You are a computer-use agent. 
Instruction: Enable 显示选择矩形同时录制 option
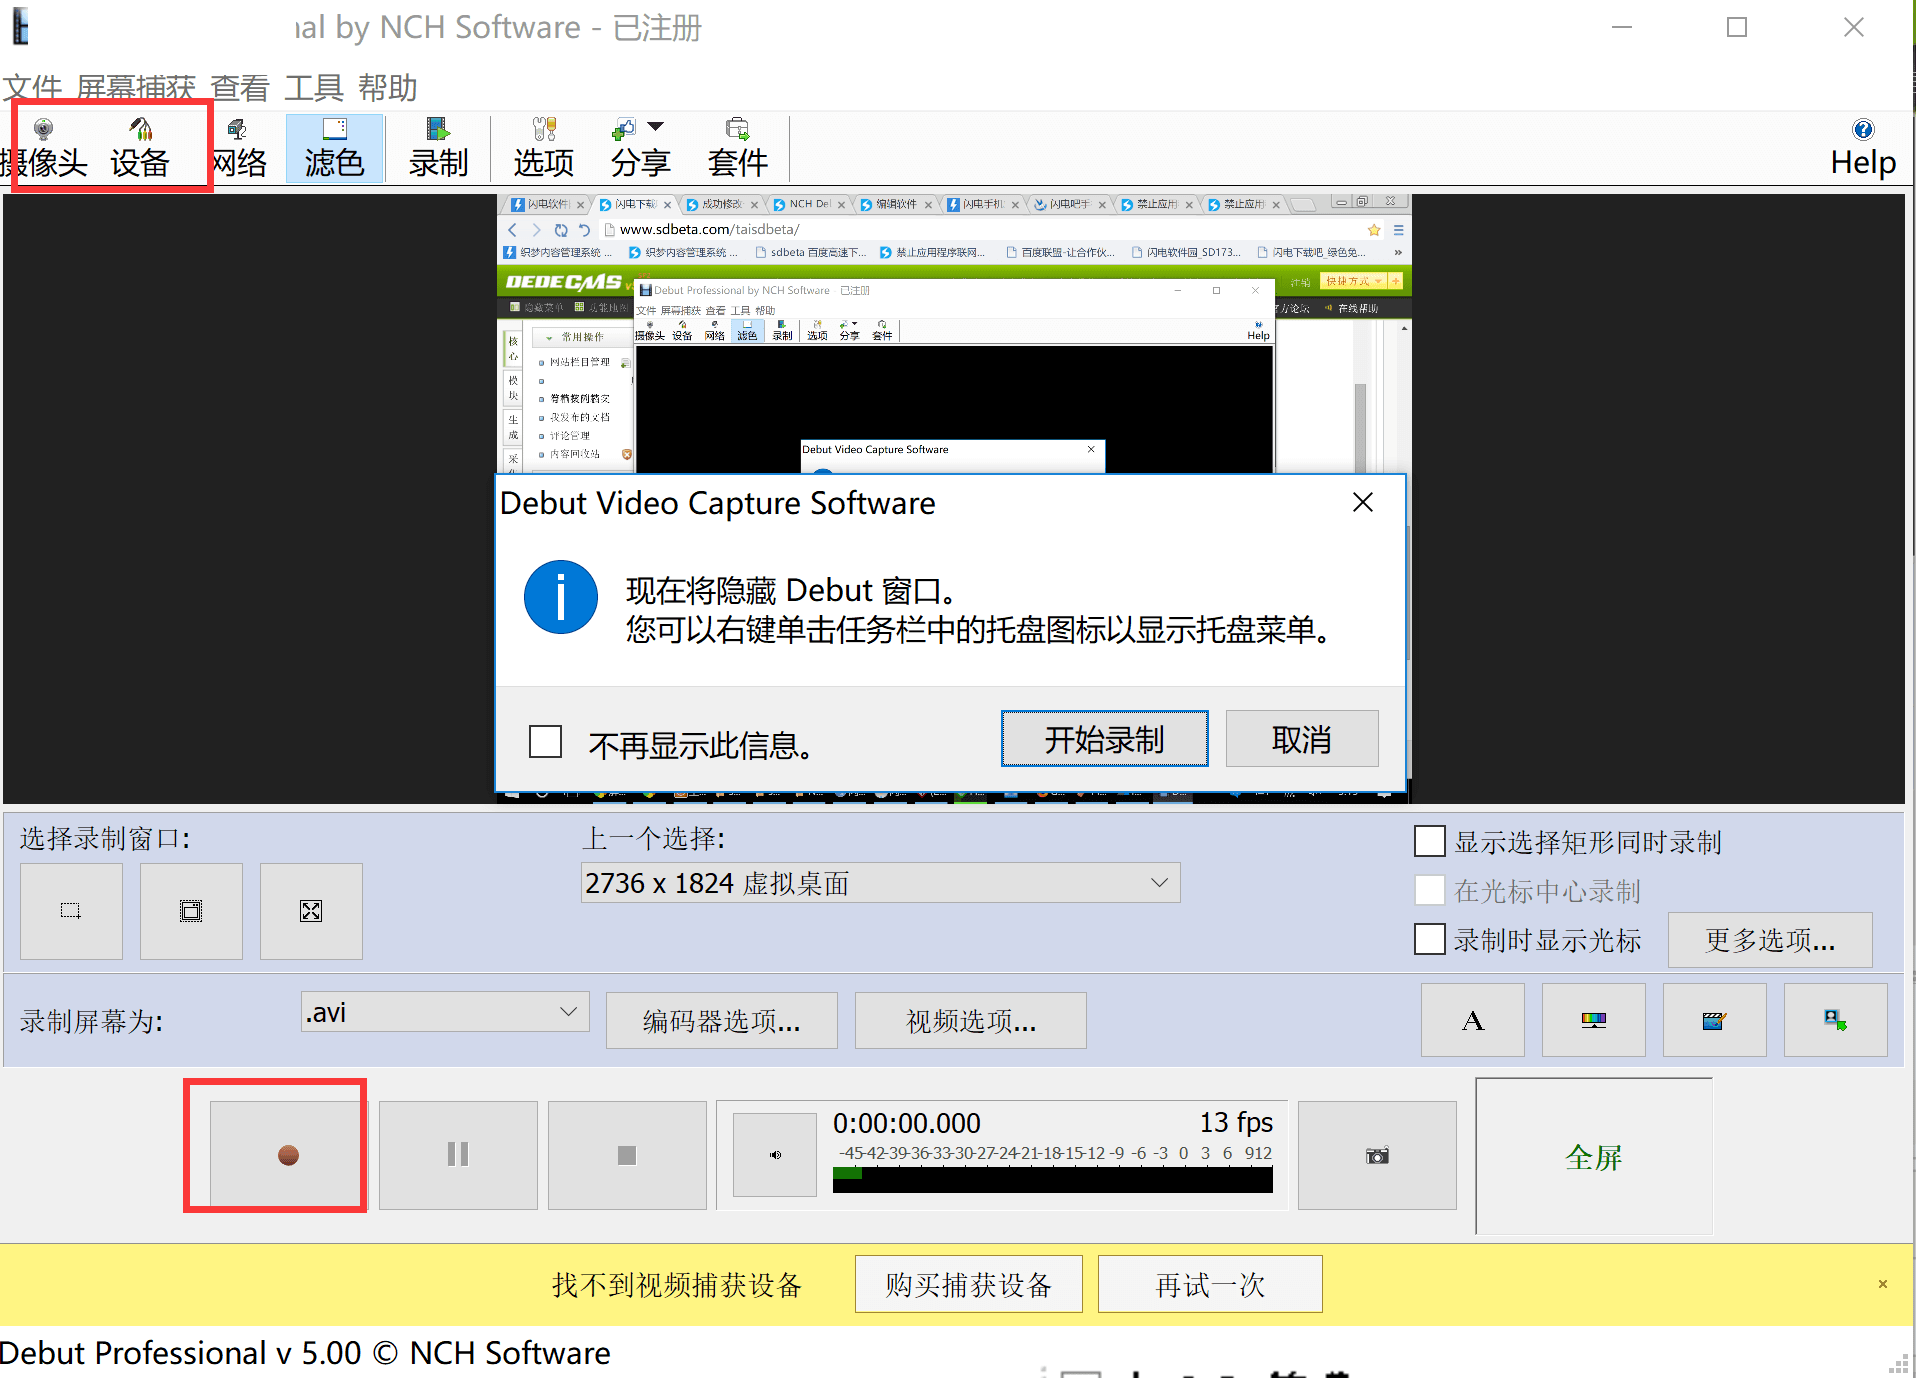(1430, 841)
